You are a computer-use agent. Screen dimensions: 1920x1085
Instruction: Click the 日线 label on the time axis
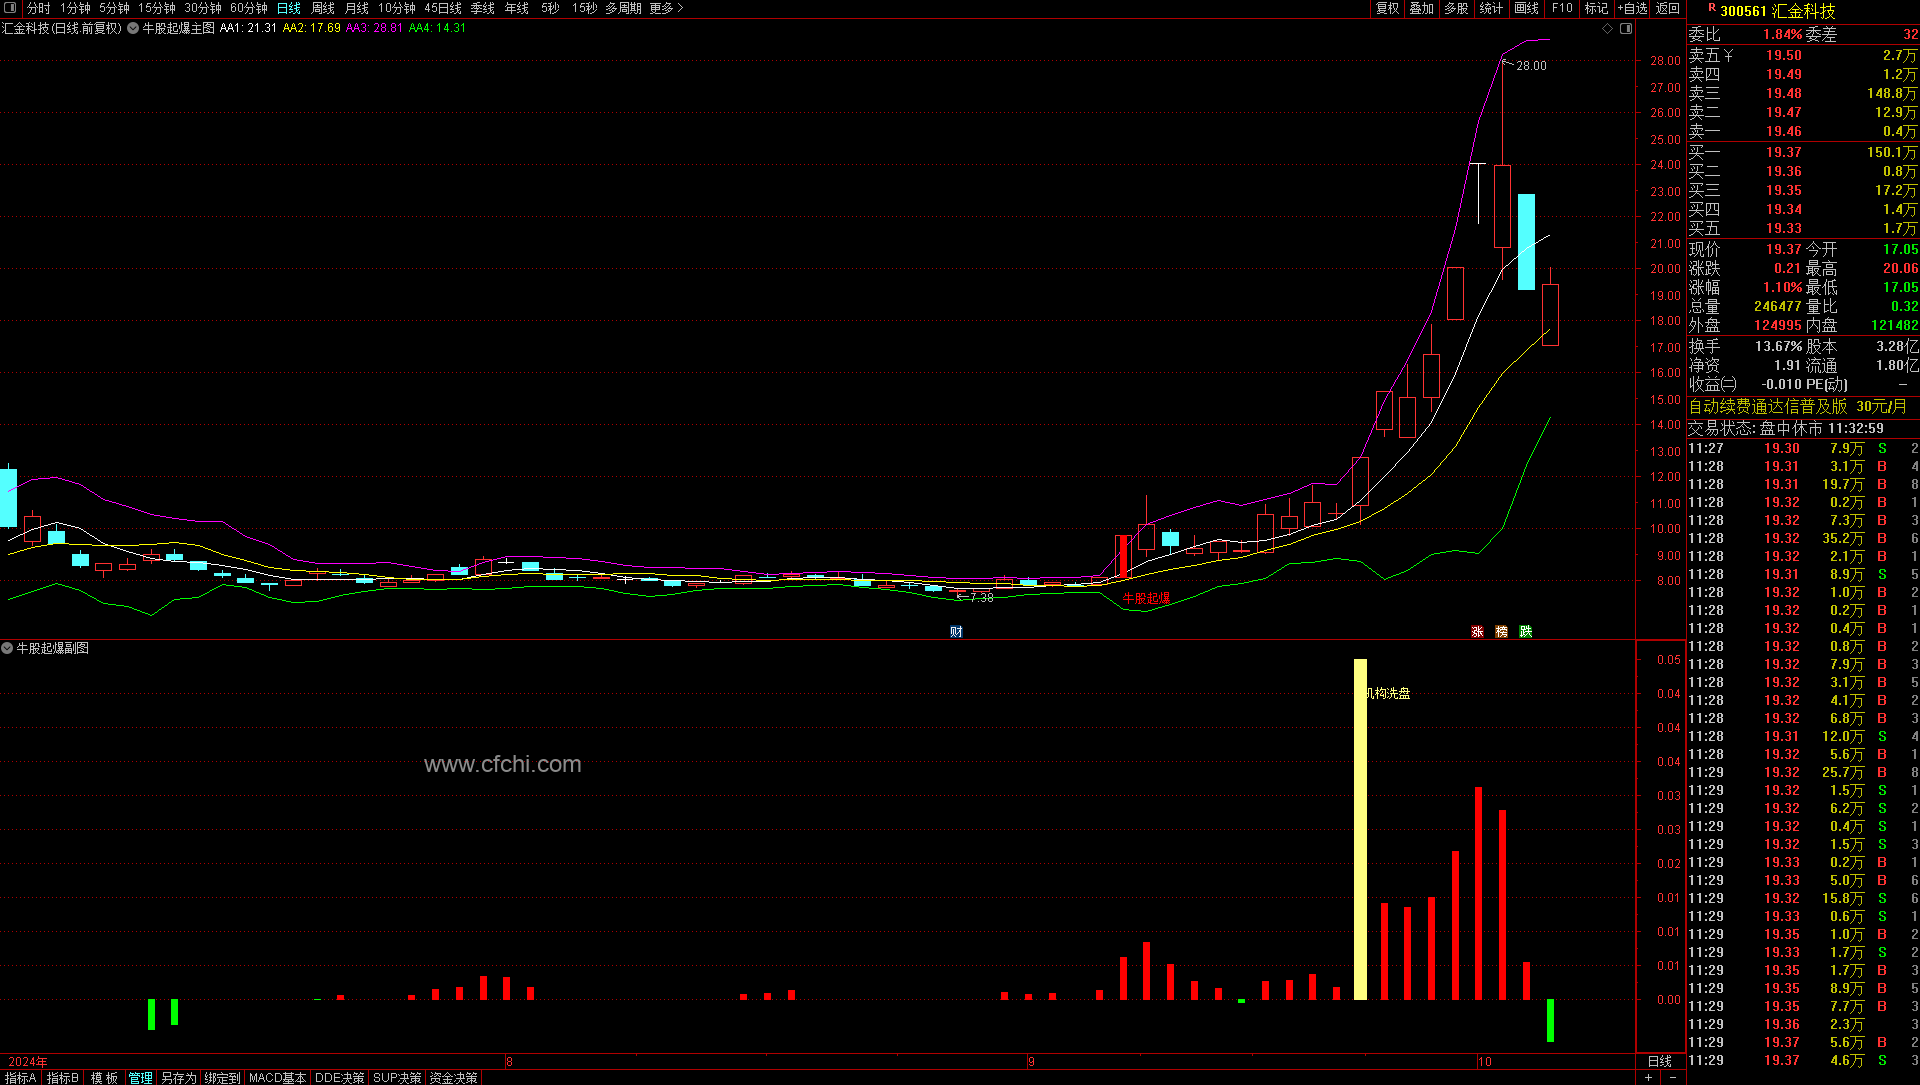coord(1660,1061)
